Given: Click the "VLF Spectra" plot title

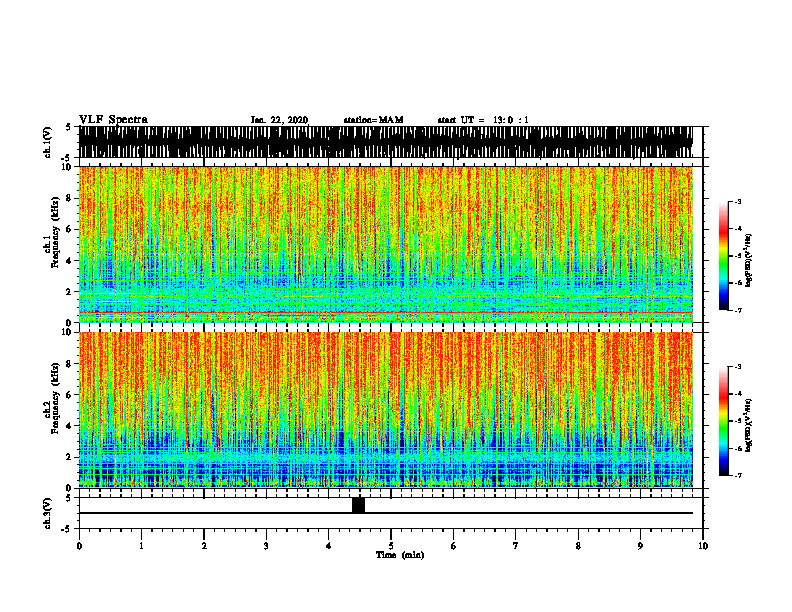Looking at the screenshot, I should pyautogui.click(x=113, y=120).
